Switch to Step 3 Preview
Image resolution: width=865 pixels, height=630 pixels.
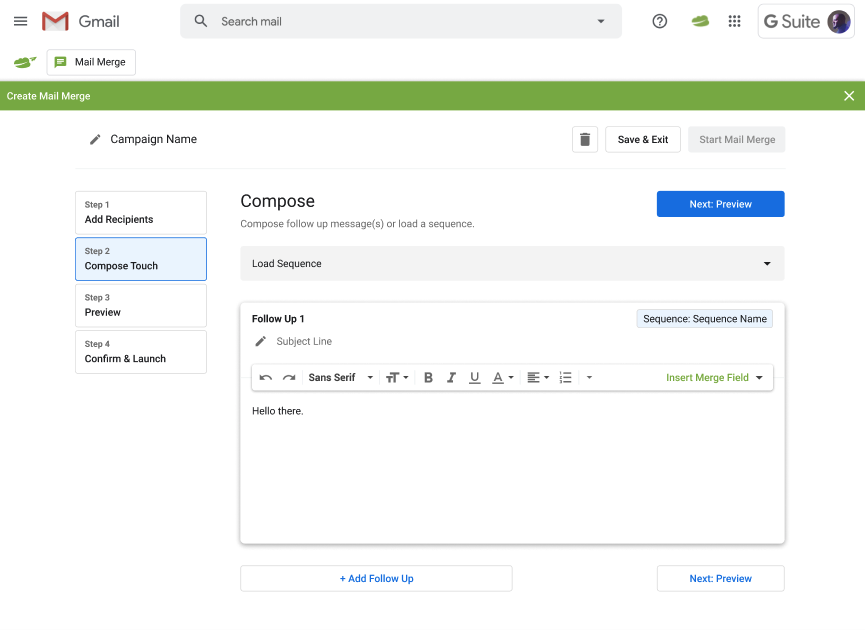click(141, 306)
